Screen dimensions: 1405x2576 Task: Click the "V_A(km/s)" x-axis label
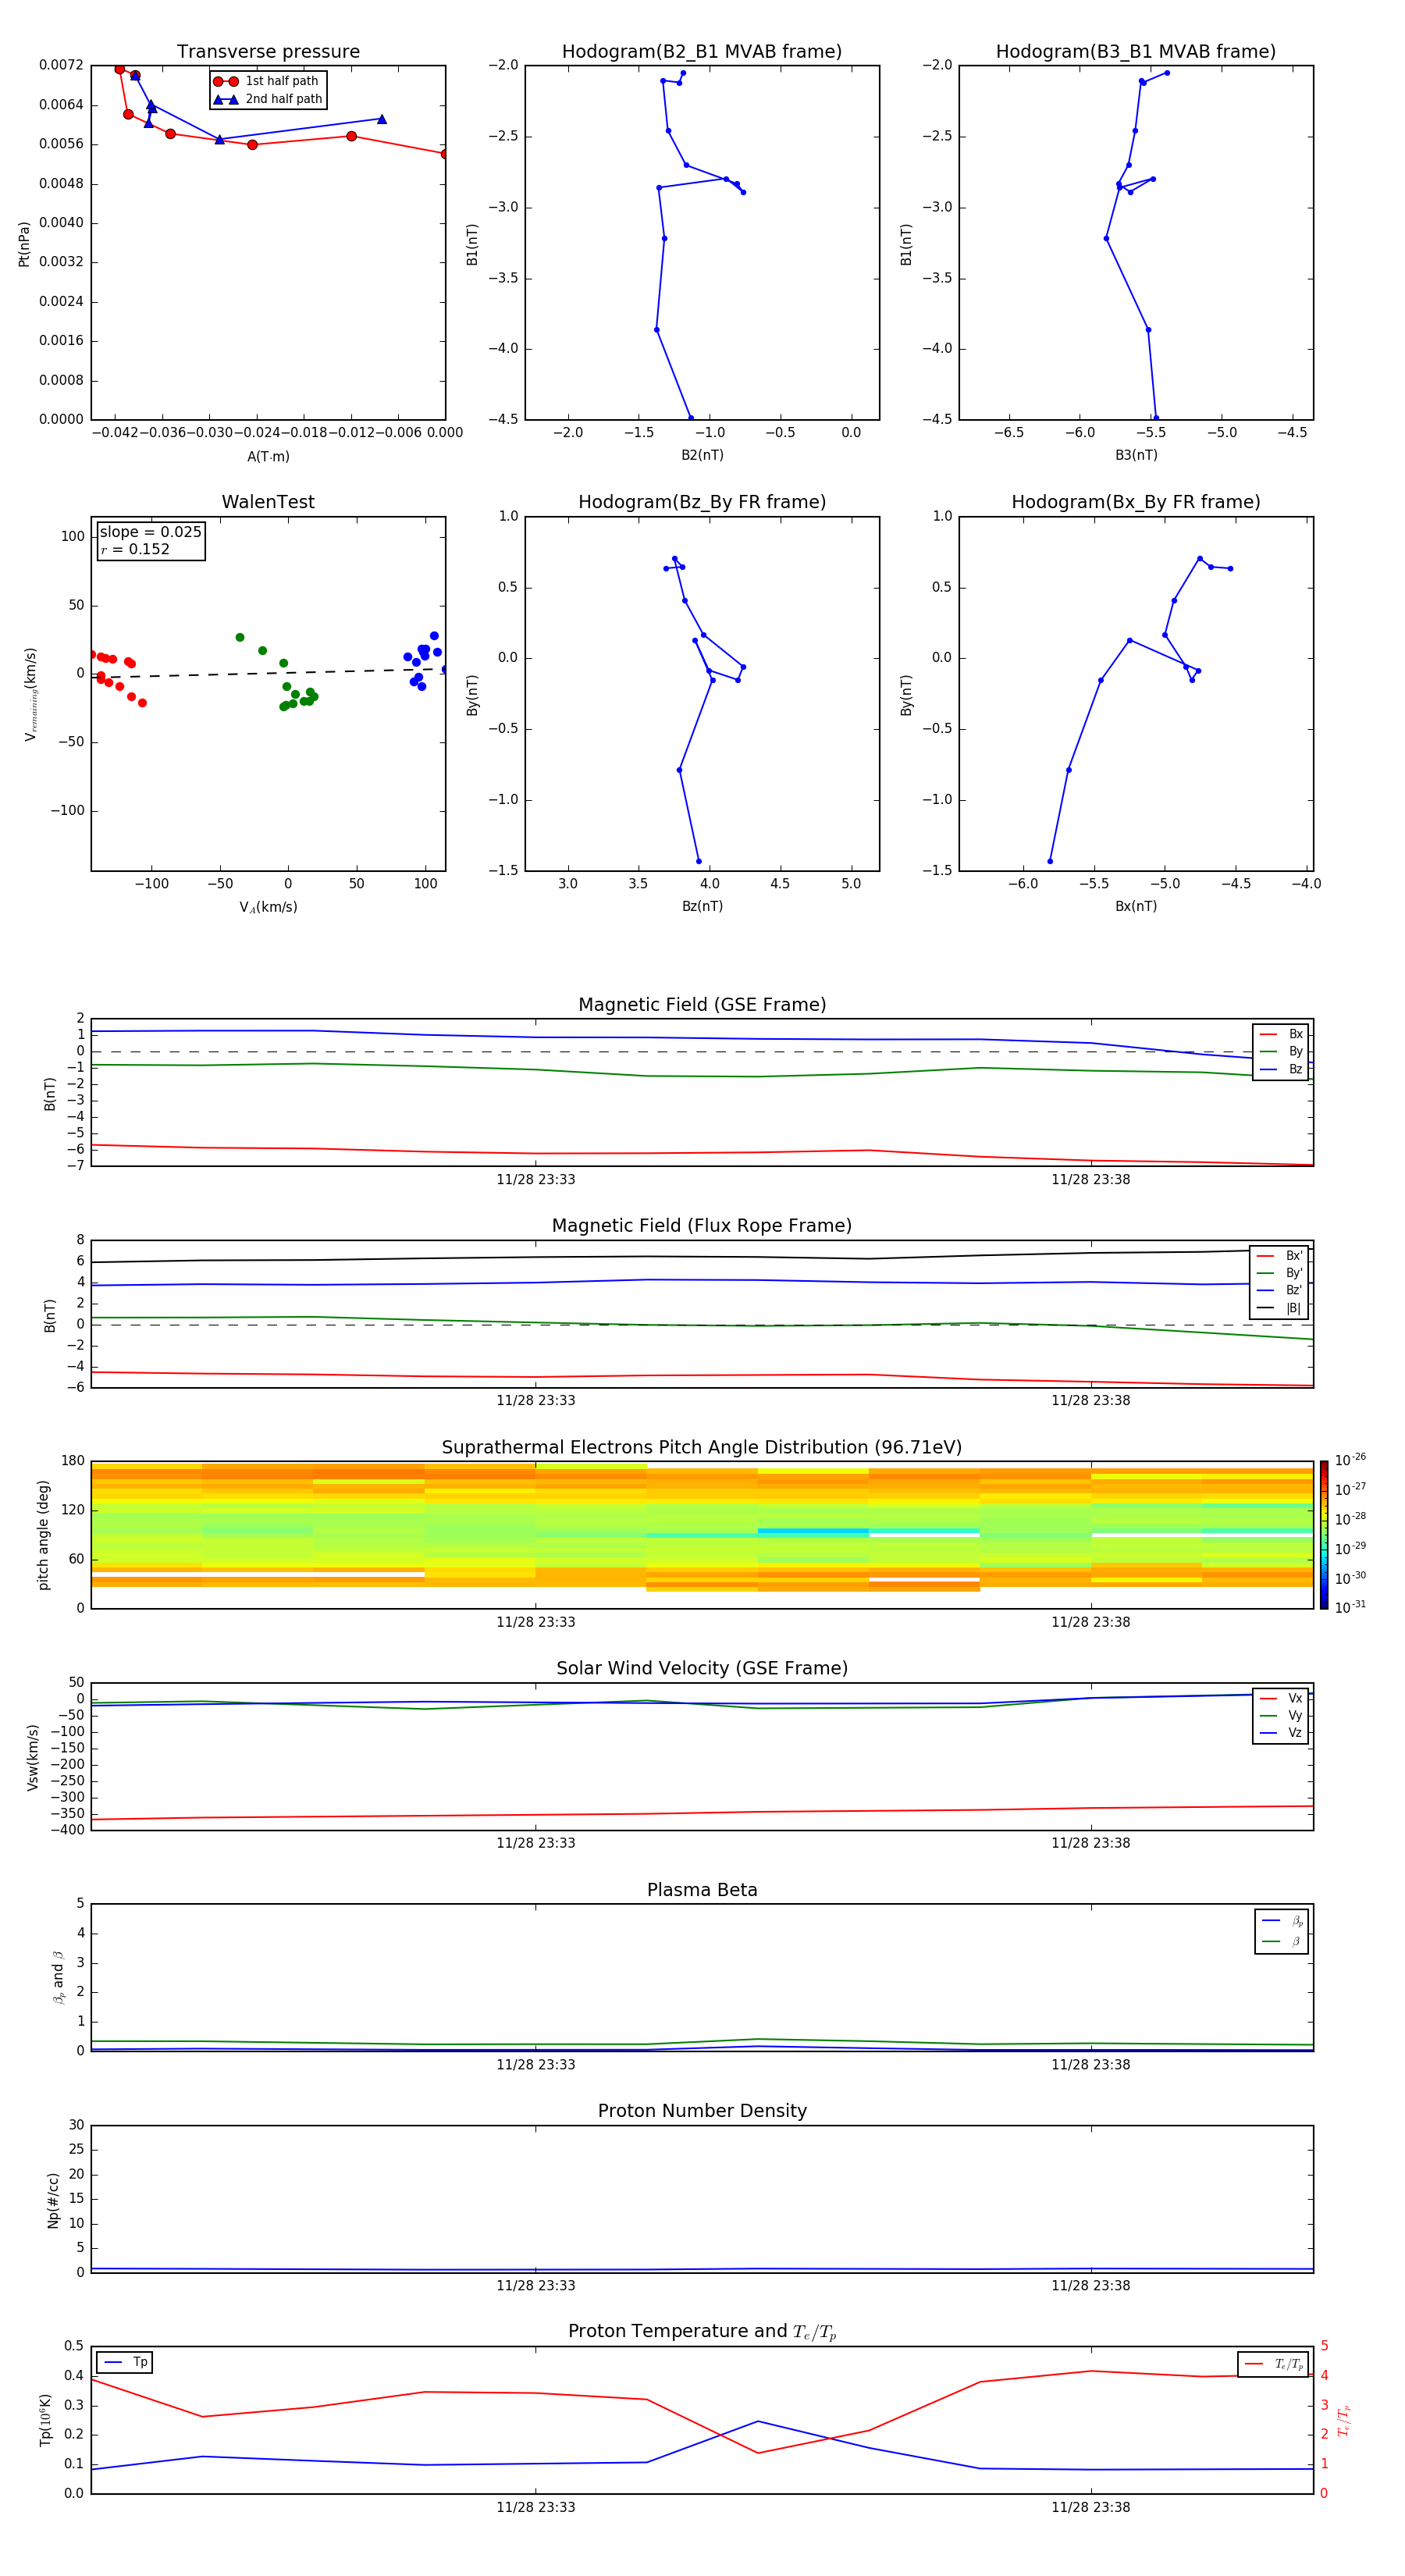(x=268, y=907)
